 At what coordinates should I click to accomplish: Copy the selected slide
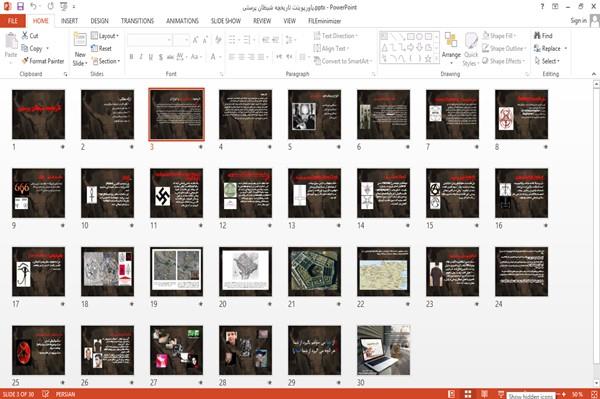[x=32, y=48]
